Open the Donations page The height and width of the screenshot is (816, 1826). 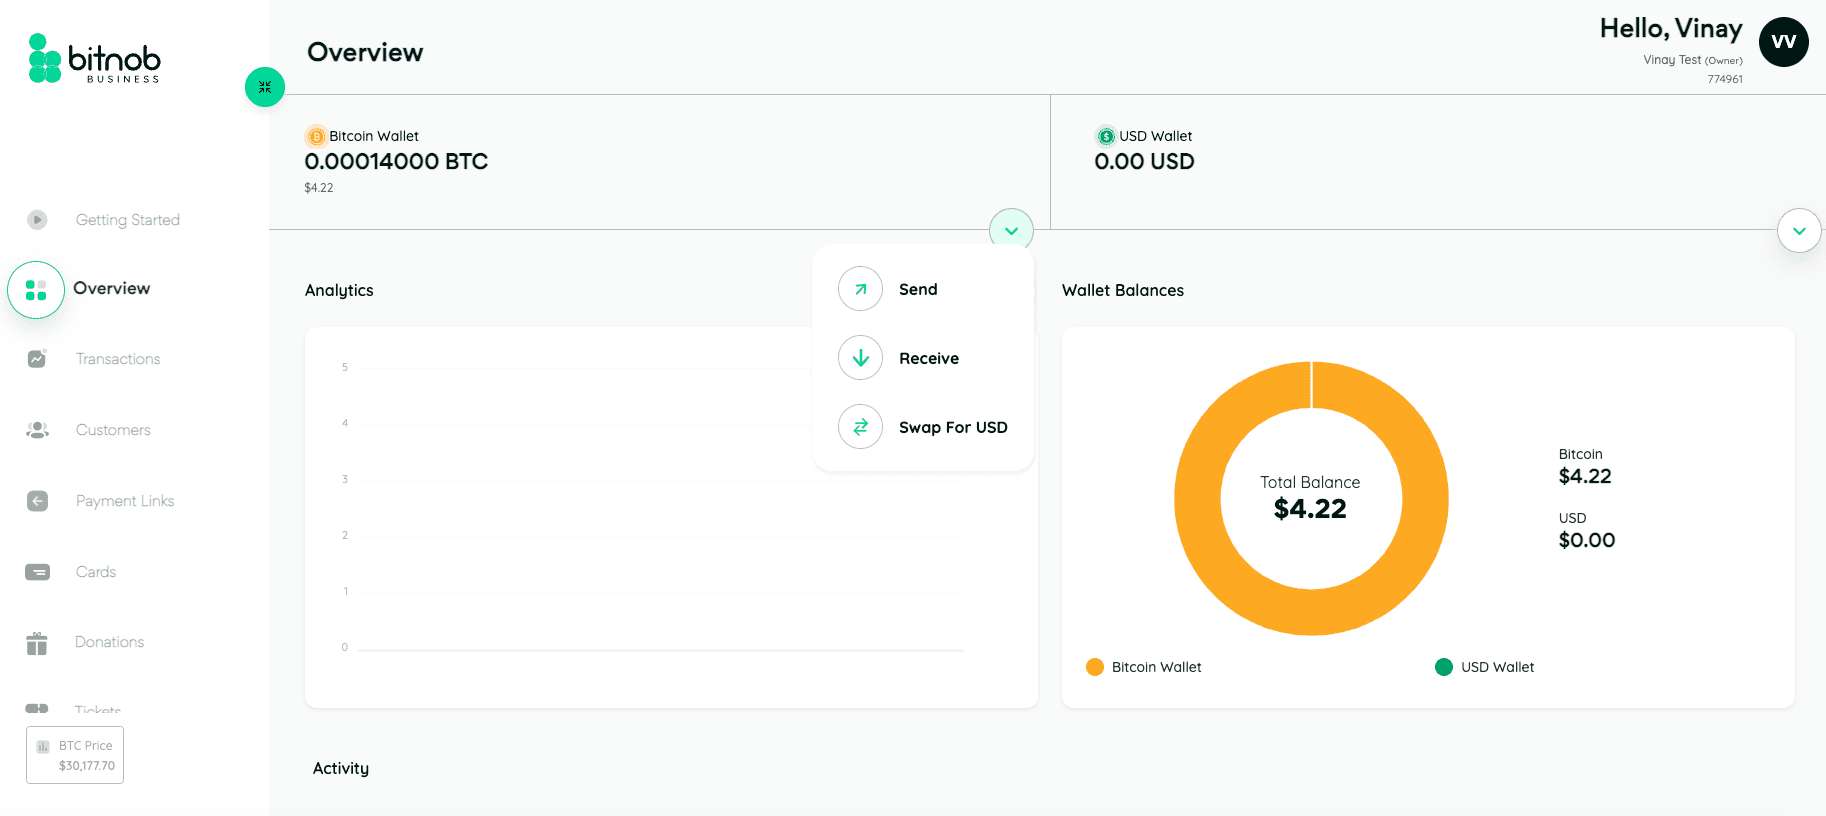tap(110, 642)
